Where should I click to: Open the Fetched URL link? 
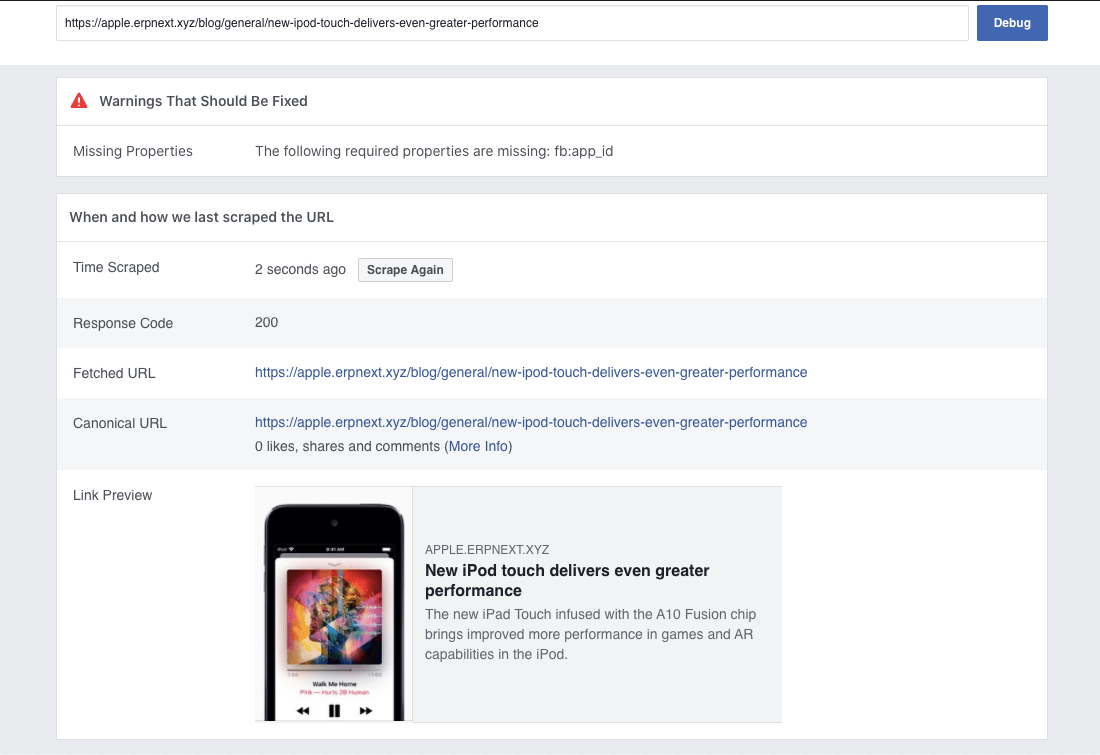531,372
